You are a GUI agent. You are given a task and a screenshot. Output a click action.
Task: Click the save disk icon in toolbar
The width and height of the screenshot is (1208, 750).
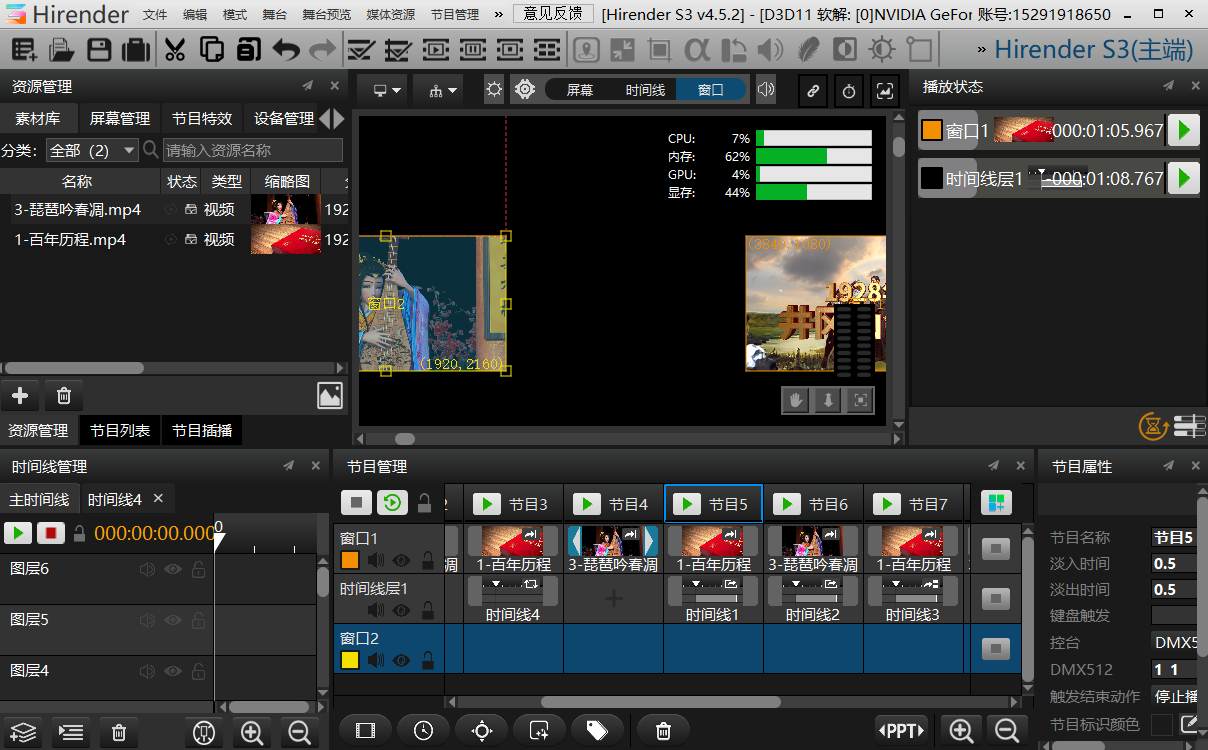pos(99,49)
